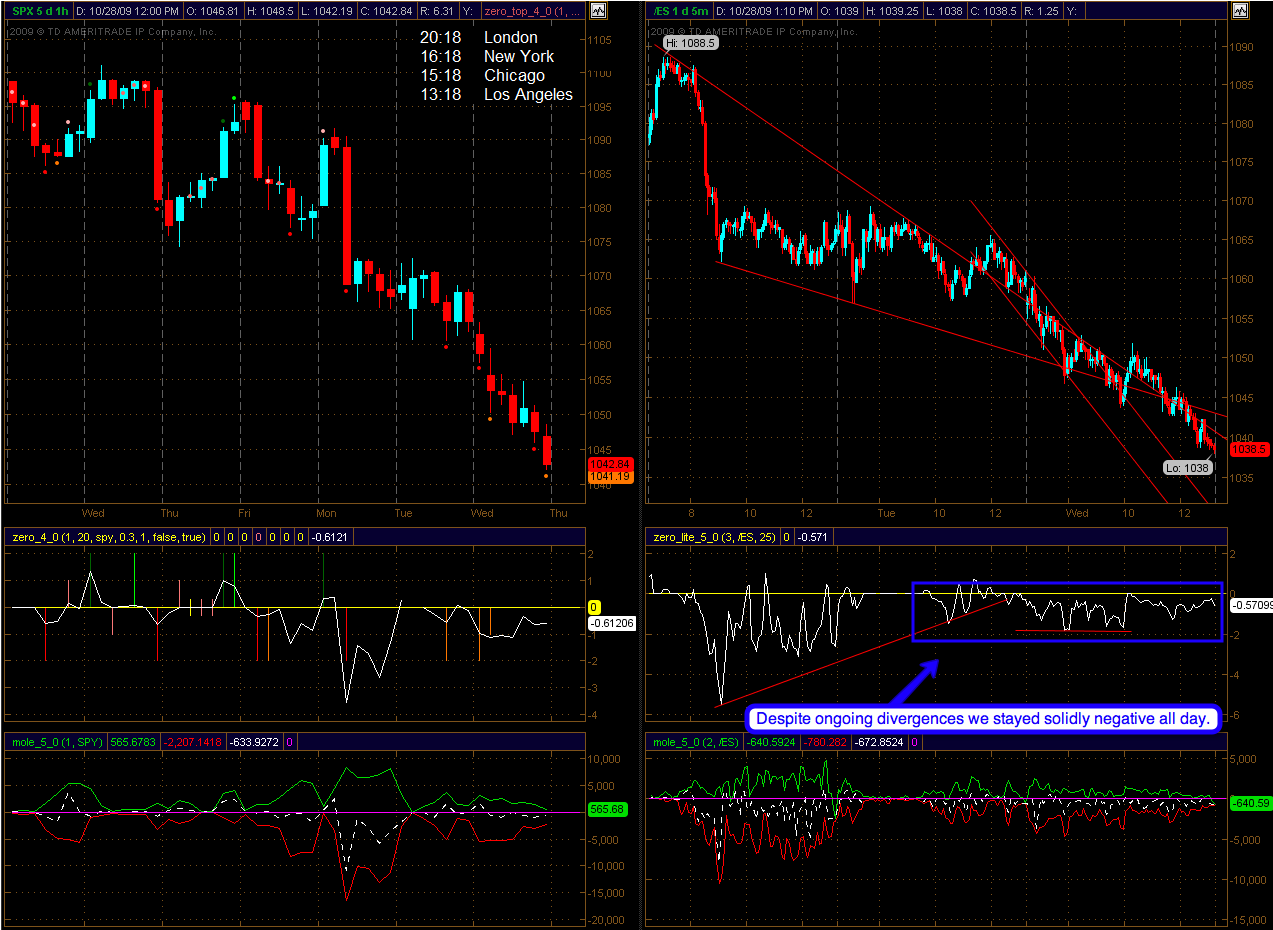Click the yellow 0 value label in zero_4_0 panel
The width and height of the screenshot is (1273, 930).
(x=593, y=607)
